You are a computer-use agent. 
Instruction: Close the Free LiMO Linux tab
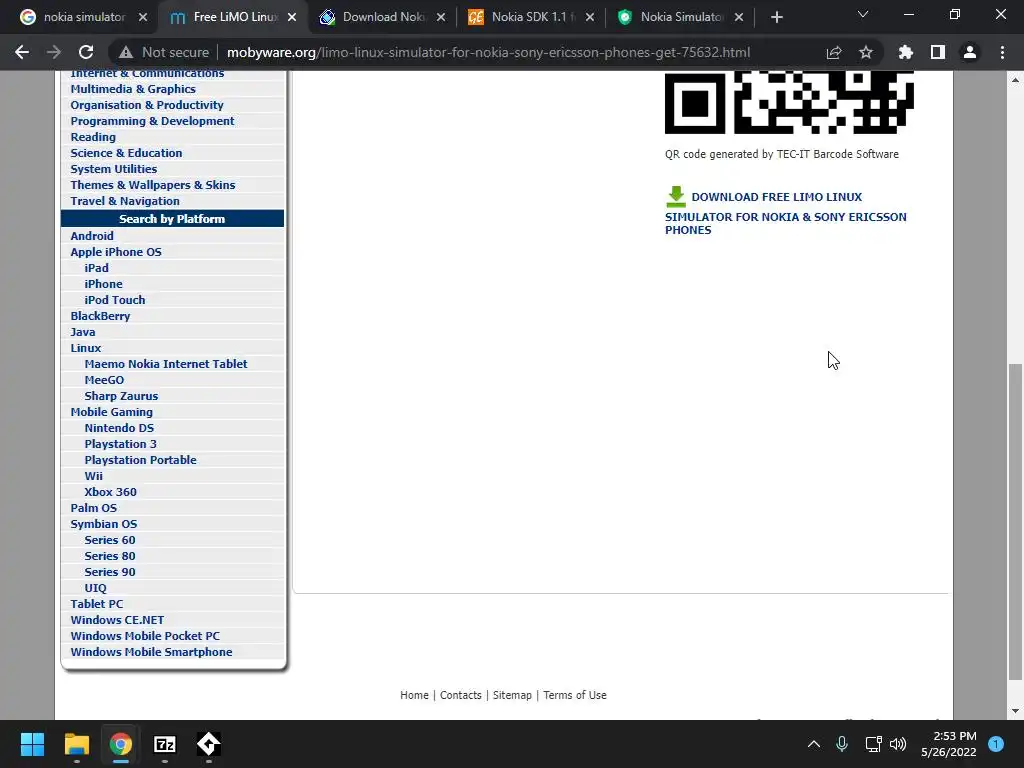(292, 18)
